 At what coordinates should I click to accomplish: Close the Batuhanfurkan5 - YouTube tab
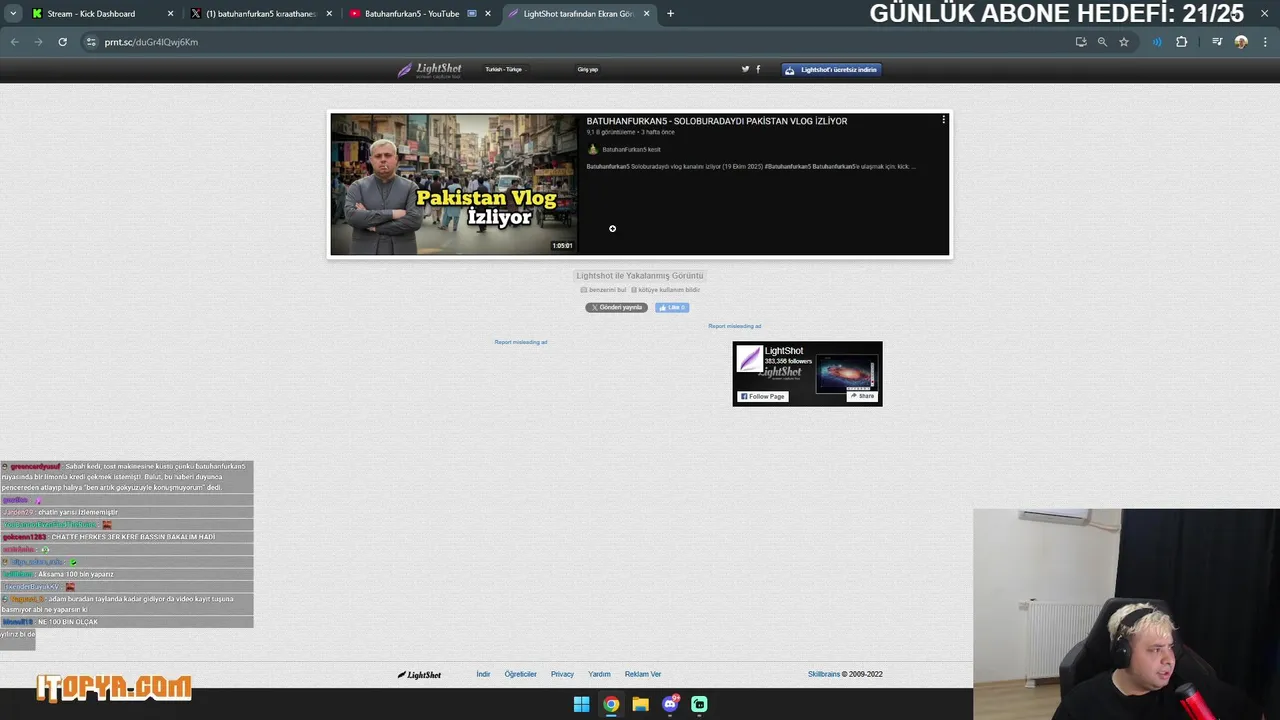(488, 14)
